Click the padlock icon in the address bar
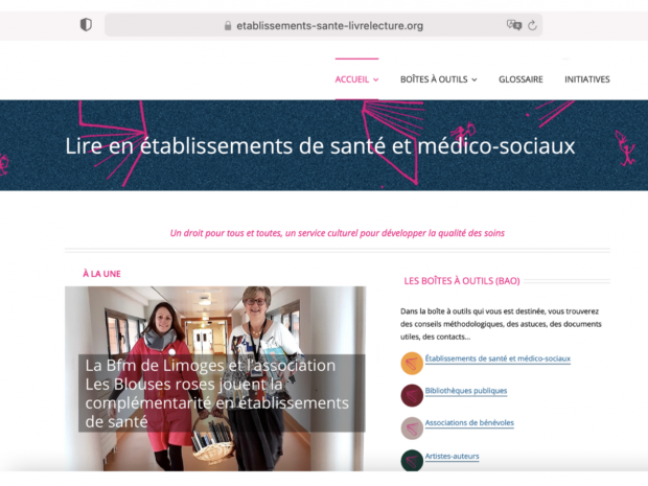Viewport: 648px width, 486px height. 228,26
